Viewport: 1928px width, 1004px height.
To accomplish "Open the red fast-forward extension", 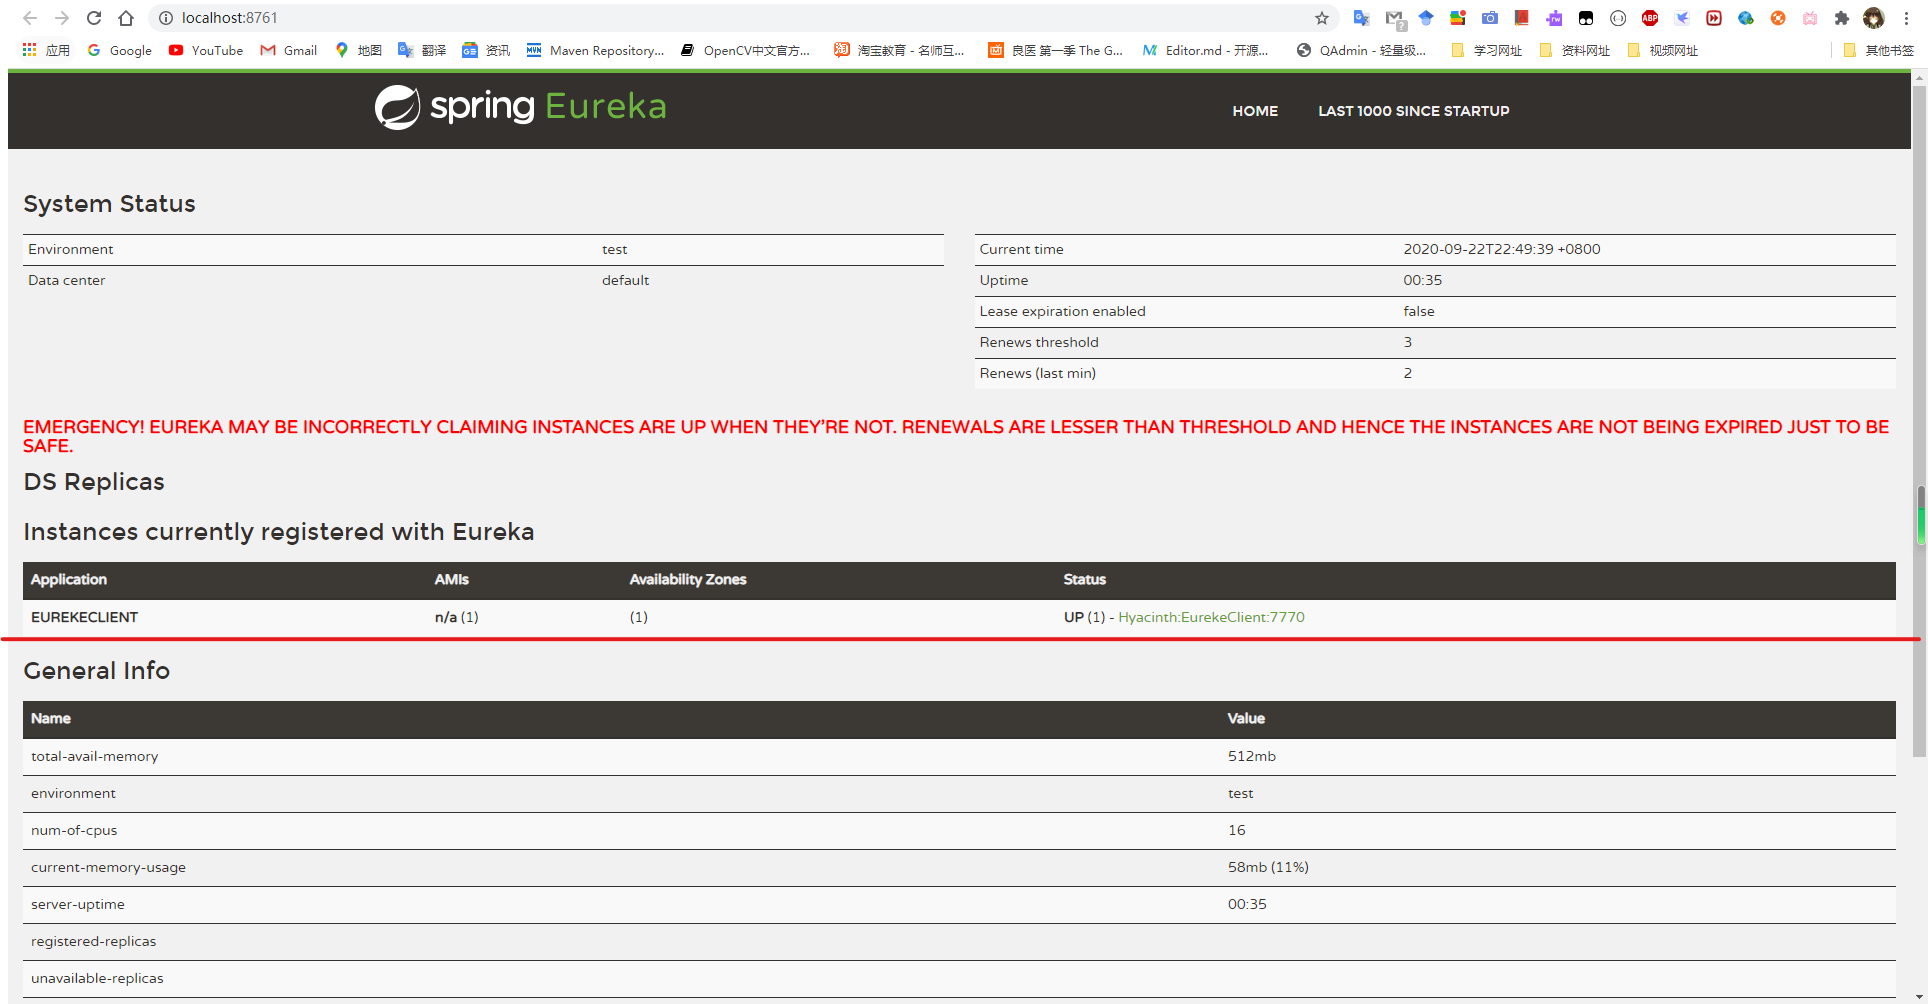I will (1714, 18).
